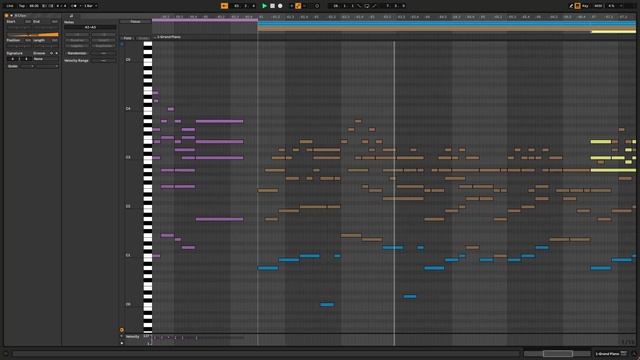Click the Groove commit arrow icon
The width and height of the screenshot is (640, 360).
click(56, 53)
